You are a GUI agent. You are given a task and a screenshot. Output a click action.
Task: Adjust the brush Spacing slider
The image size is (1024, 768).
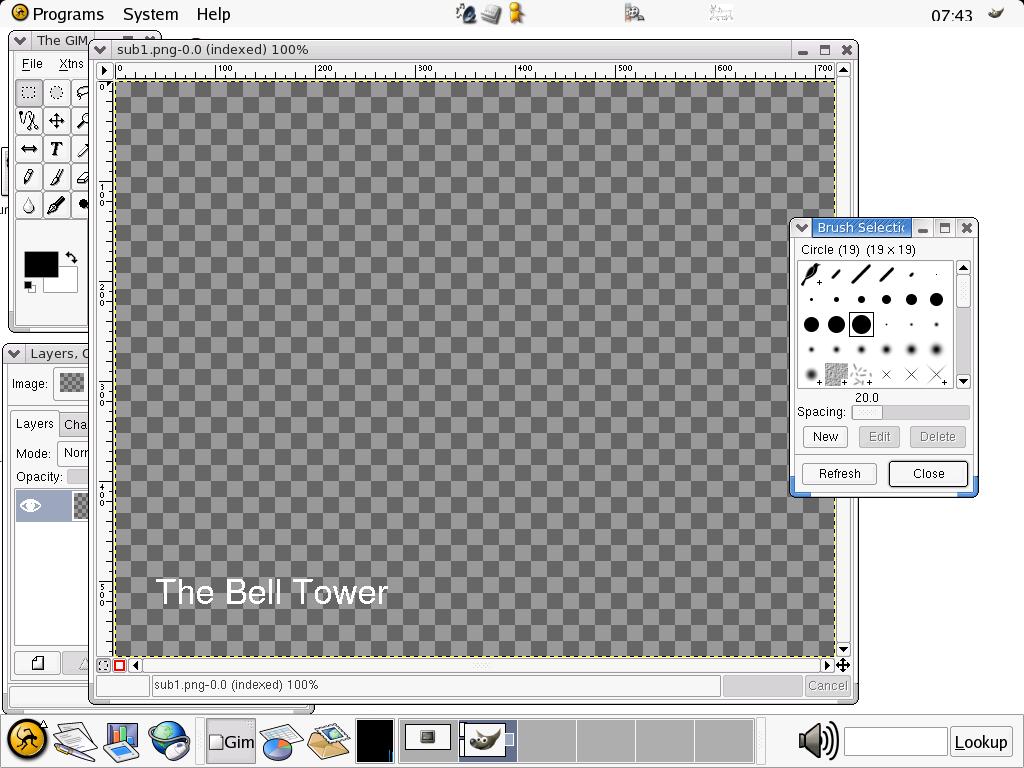click(910, 412)
